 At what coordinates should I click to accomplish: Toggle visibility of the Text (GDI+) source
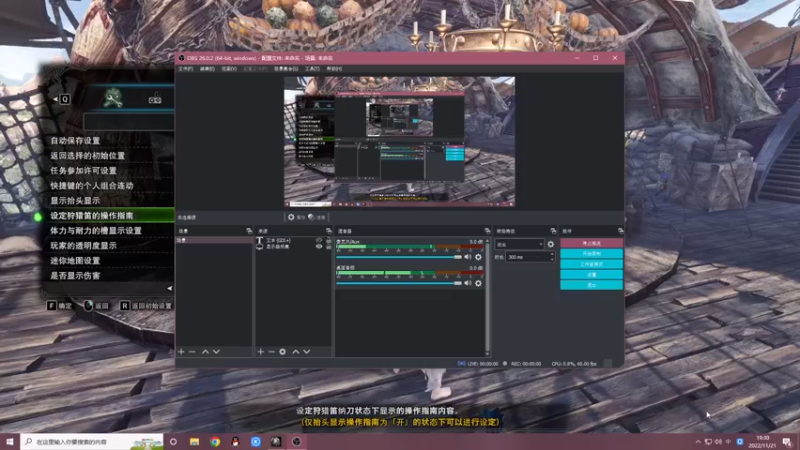319,240
